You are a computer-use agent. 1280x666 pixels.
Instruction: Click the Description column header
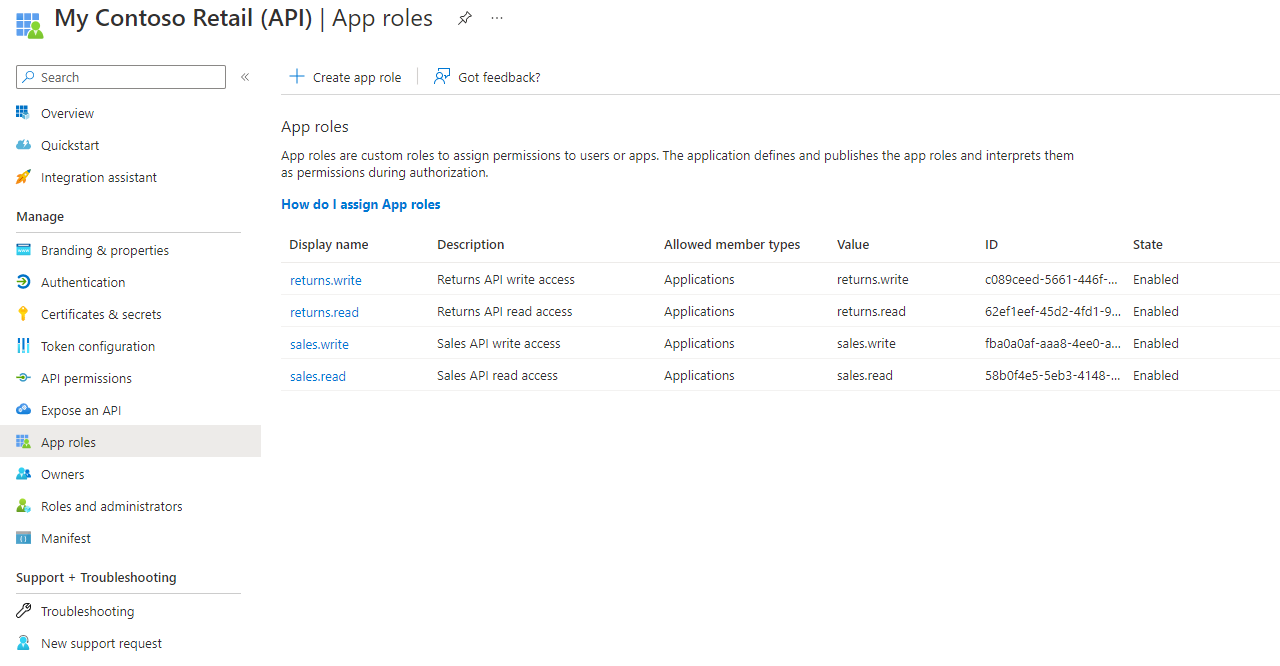click(471, 244)
